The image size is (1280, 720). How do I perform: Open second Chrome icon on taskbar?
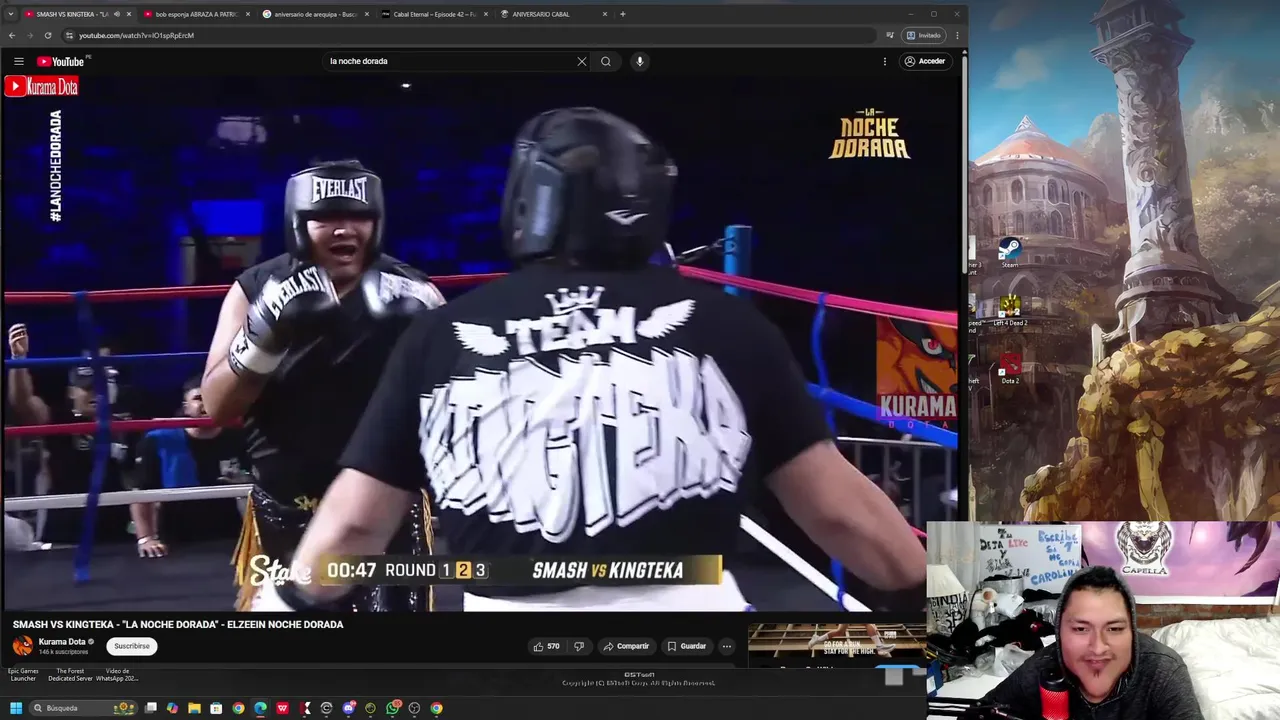point(436,708)
